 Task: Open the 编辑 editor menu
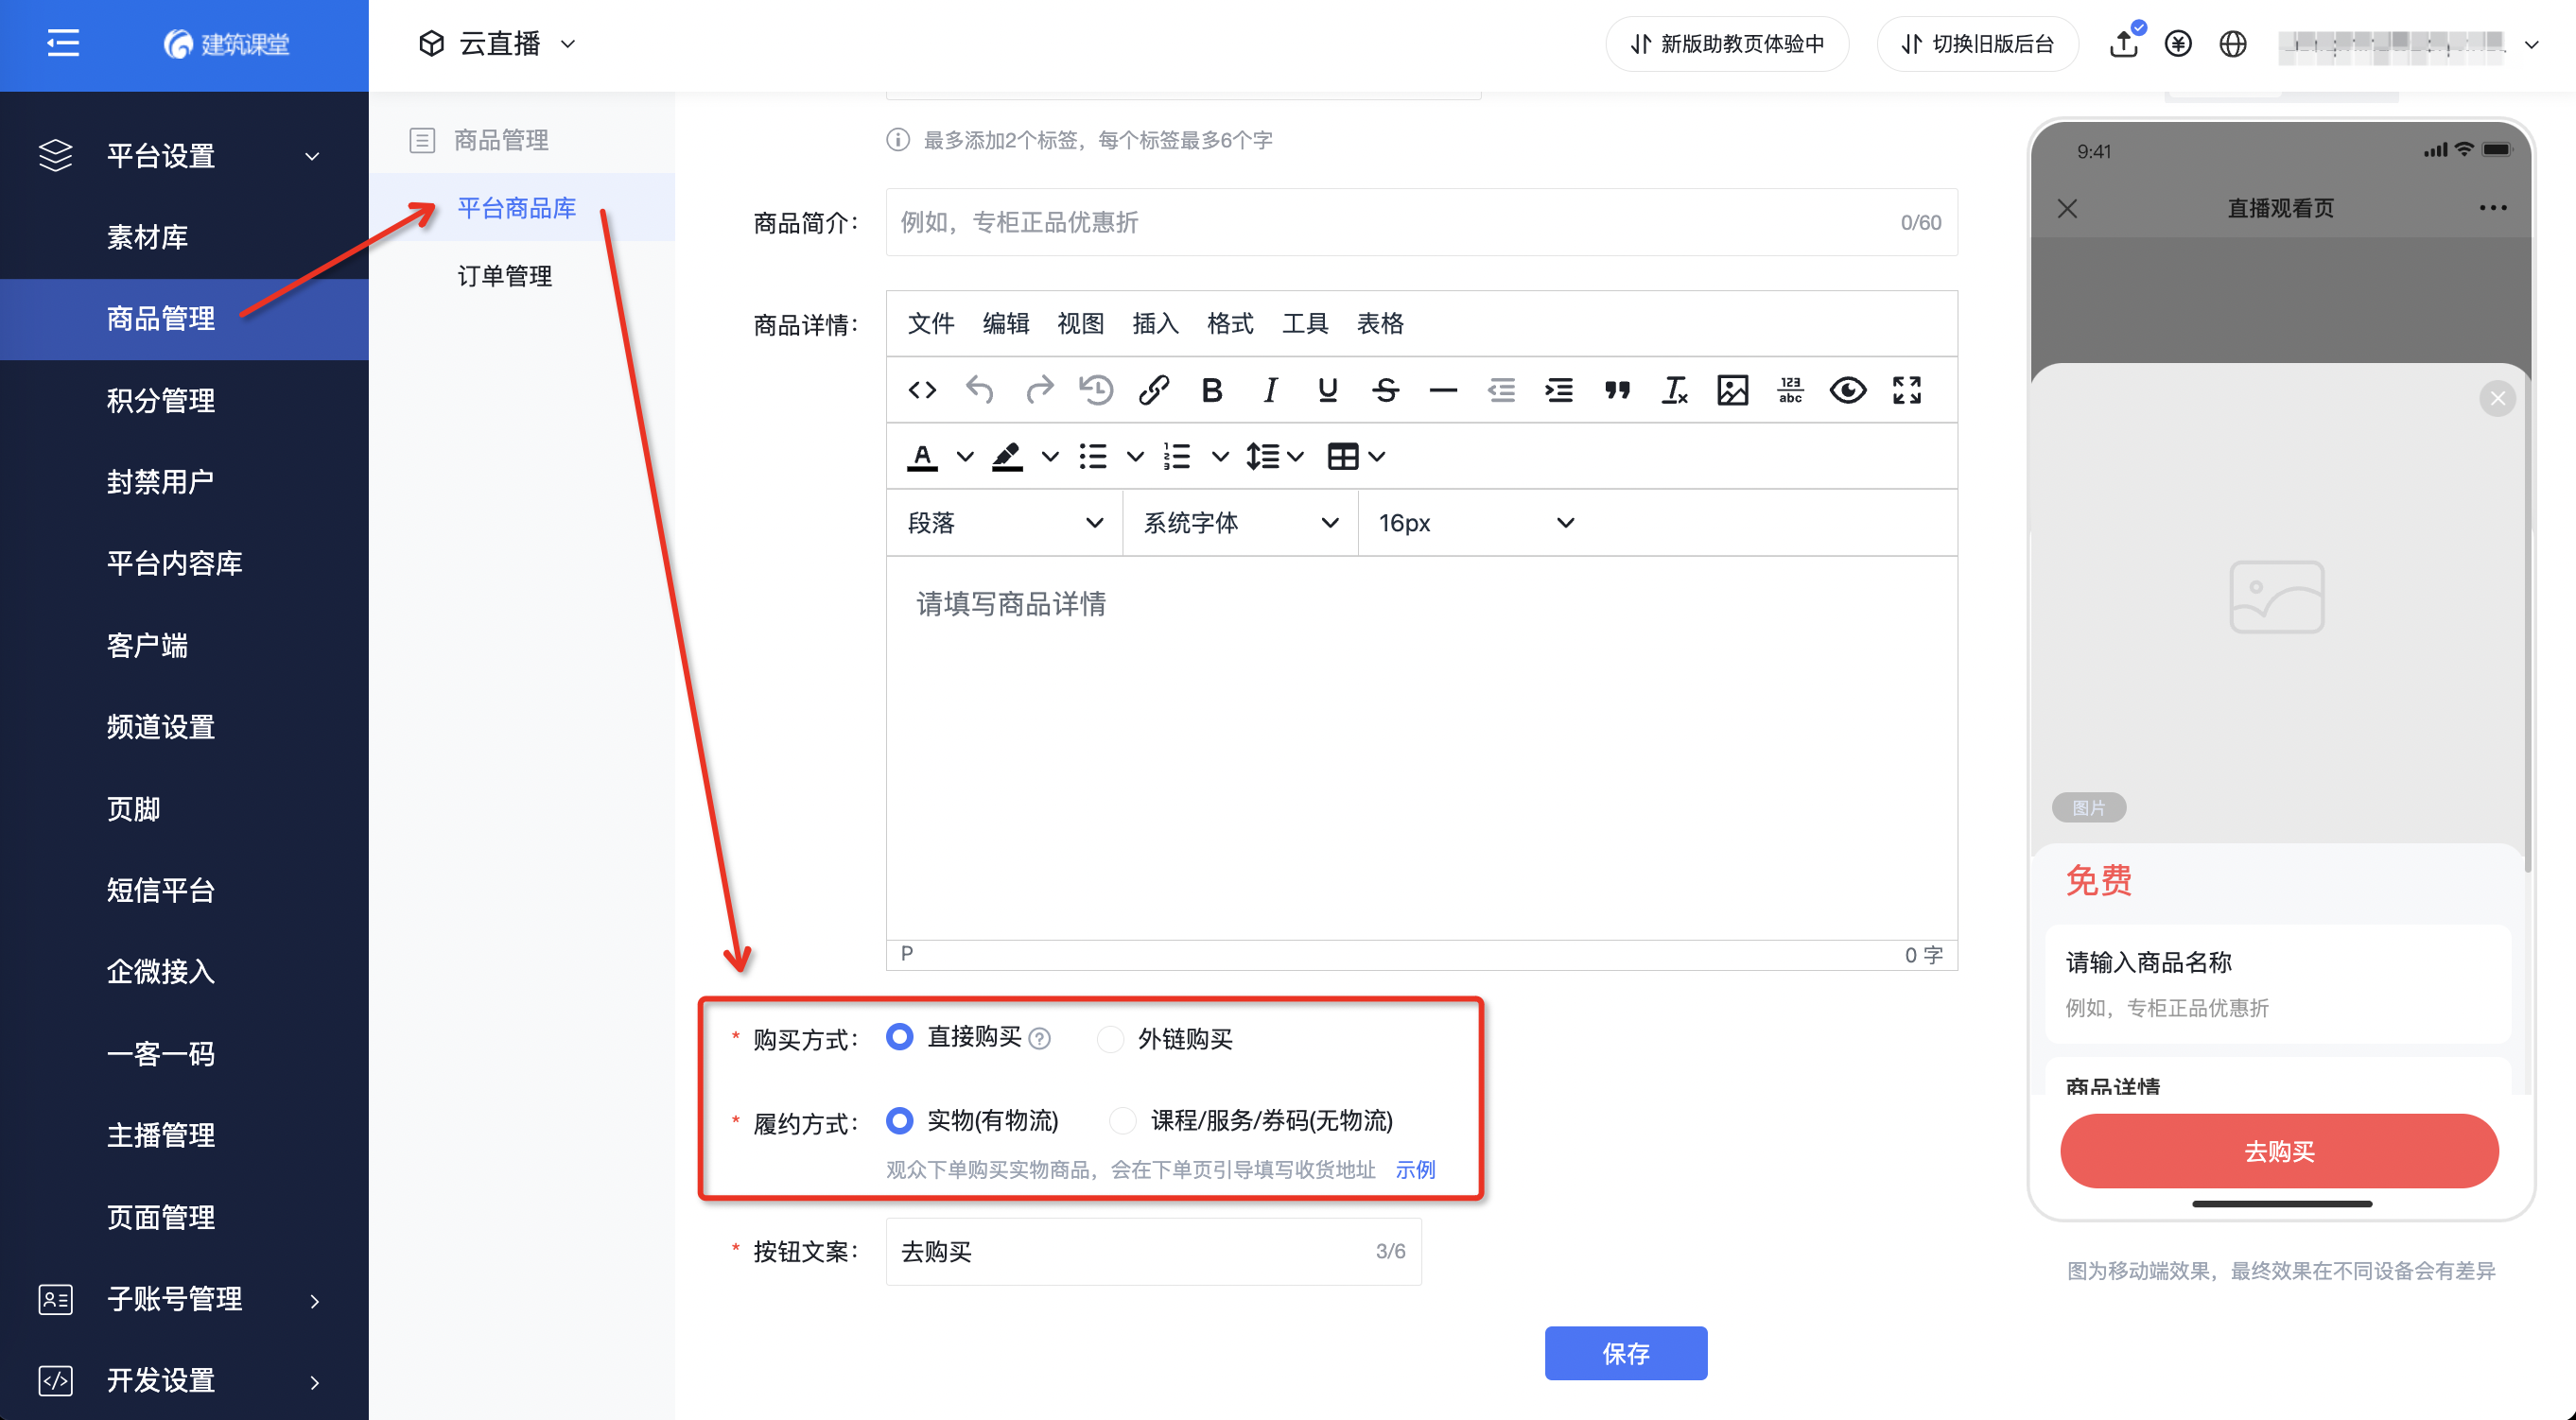(1005, 324)
